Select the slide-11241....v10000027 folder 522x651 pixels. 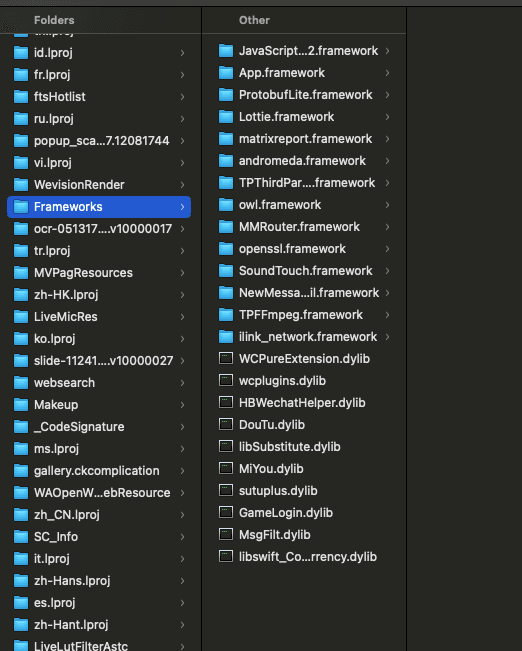point(103,361)
